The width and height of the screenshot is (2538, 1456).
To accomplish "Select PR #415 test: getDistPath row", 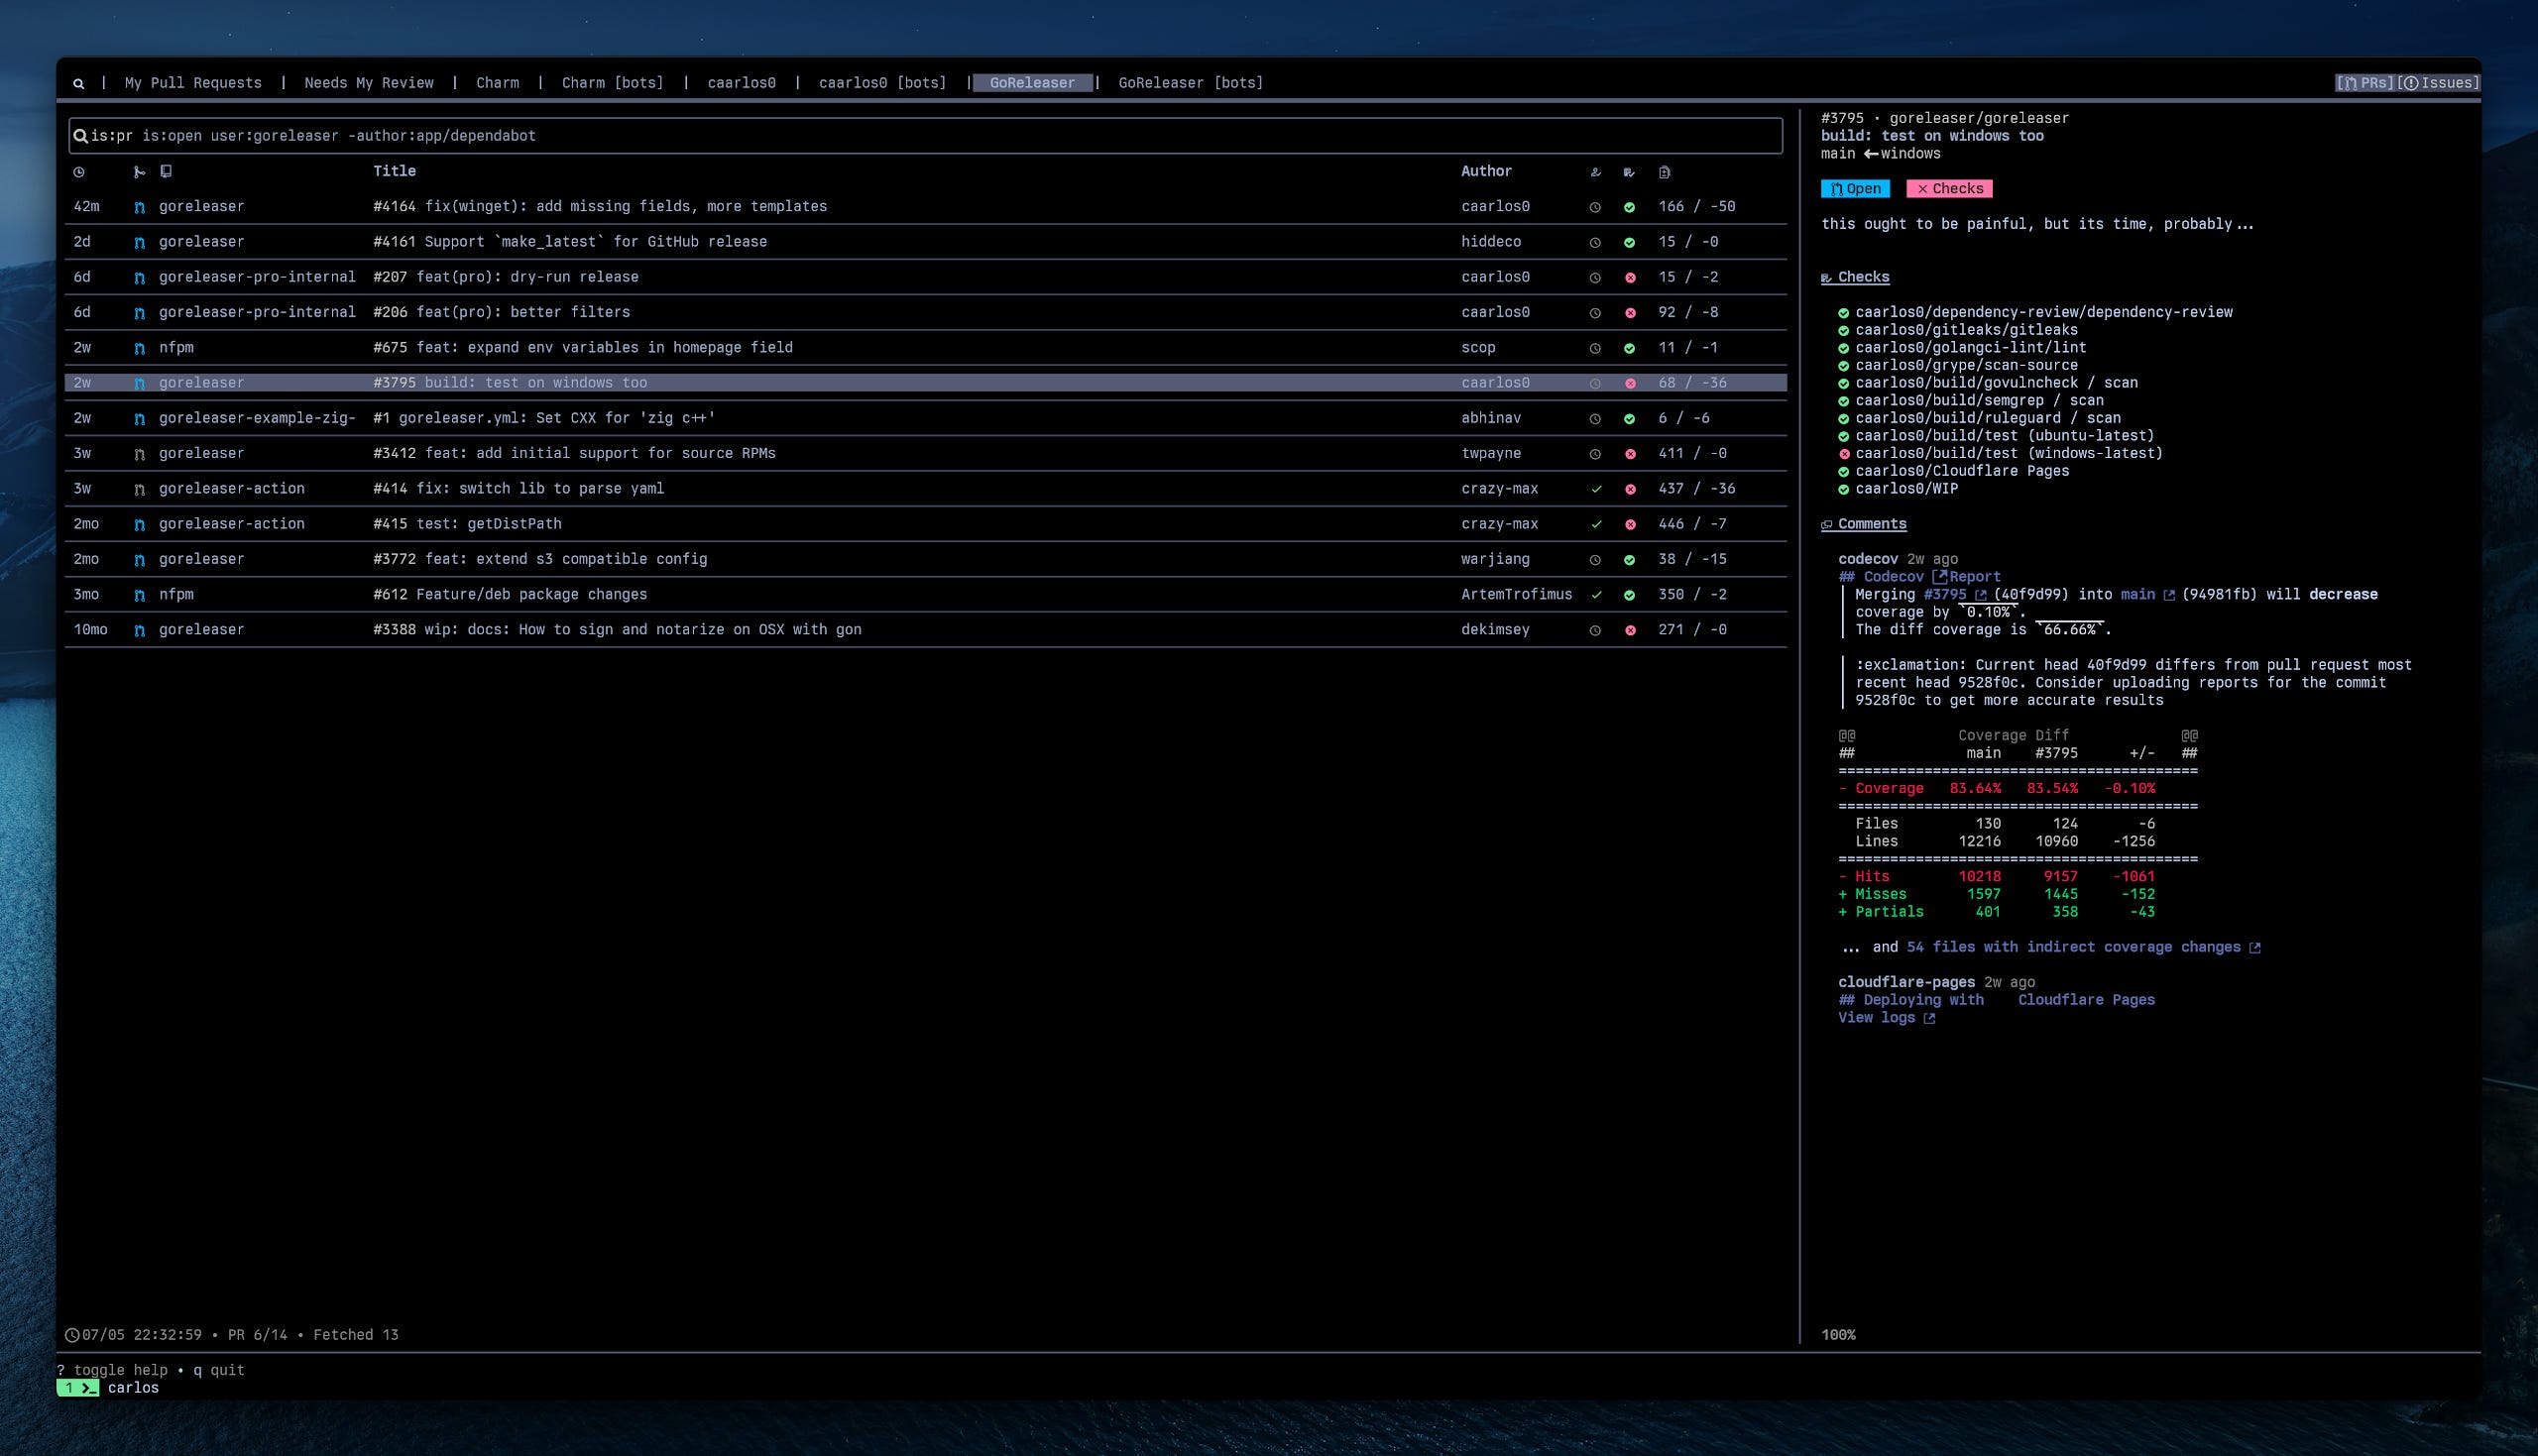I will 925,524.
